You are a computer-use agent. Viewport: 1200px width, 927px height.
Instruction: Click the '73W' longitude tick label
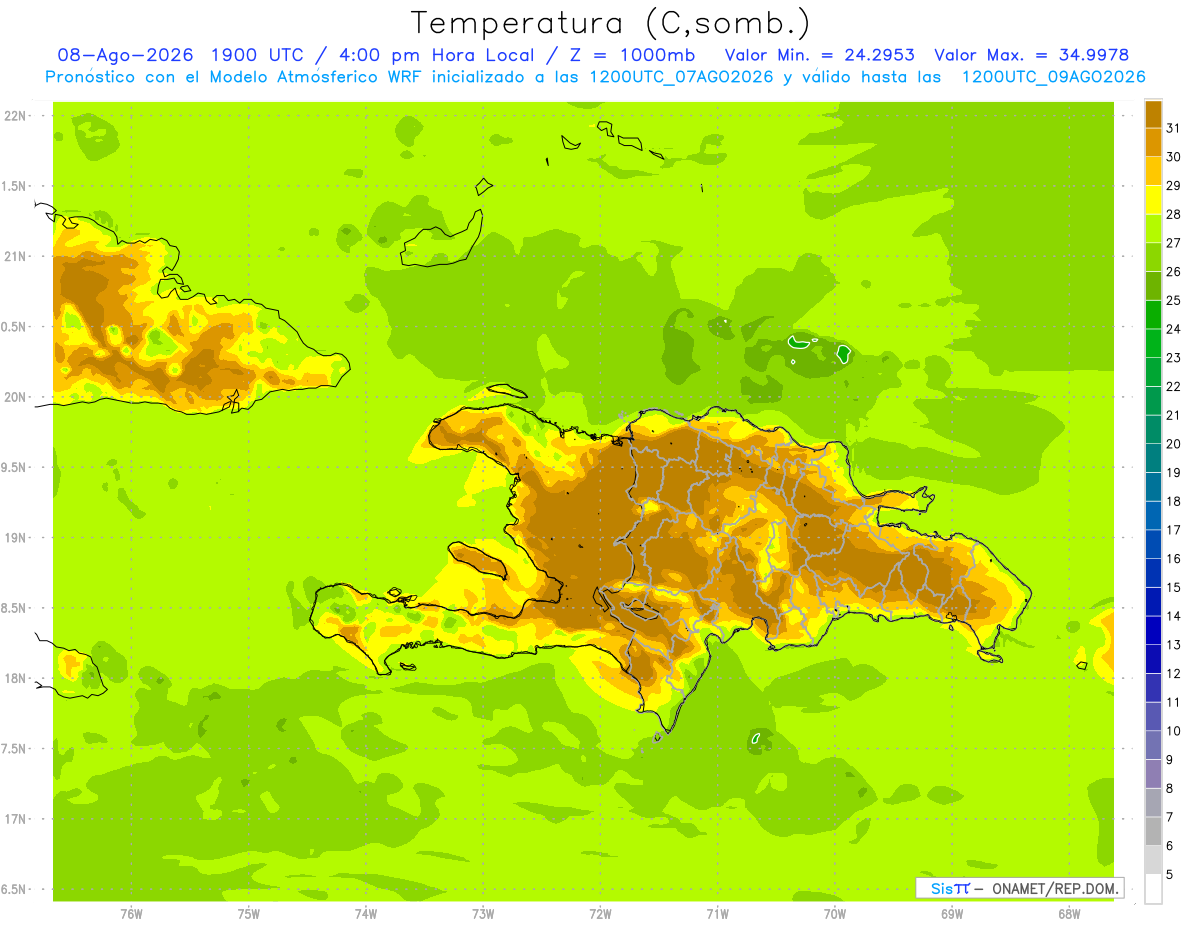pos(483,913)
